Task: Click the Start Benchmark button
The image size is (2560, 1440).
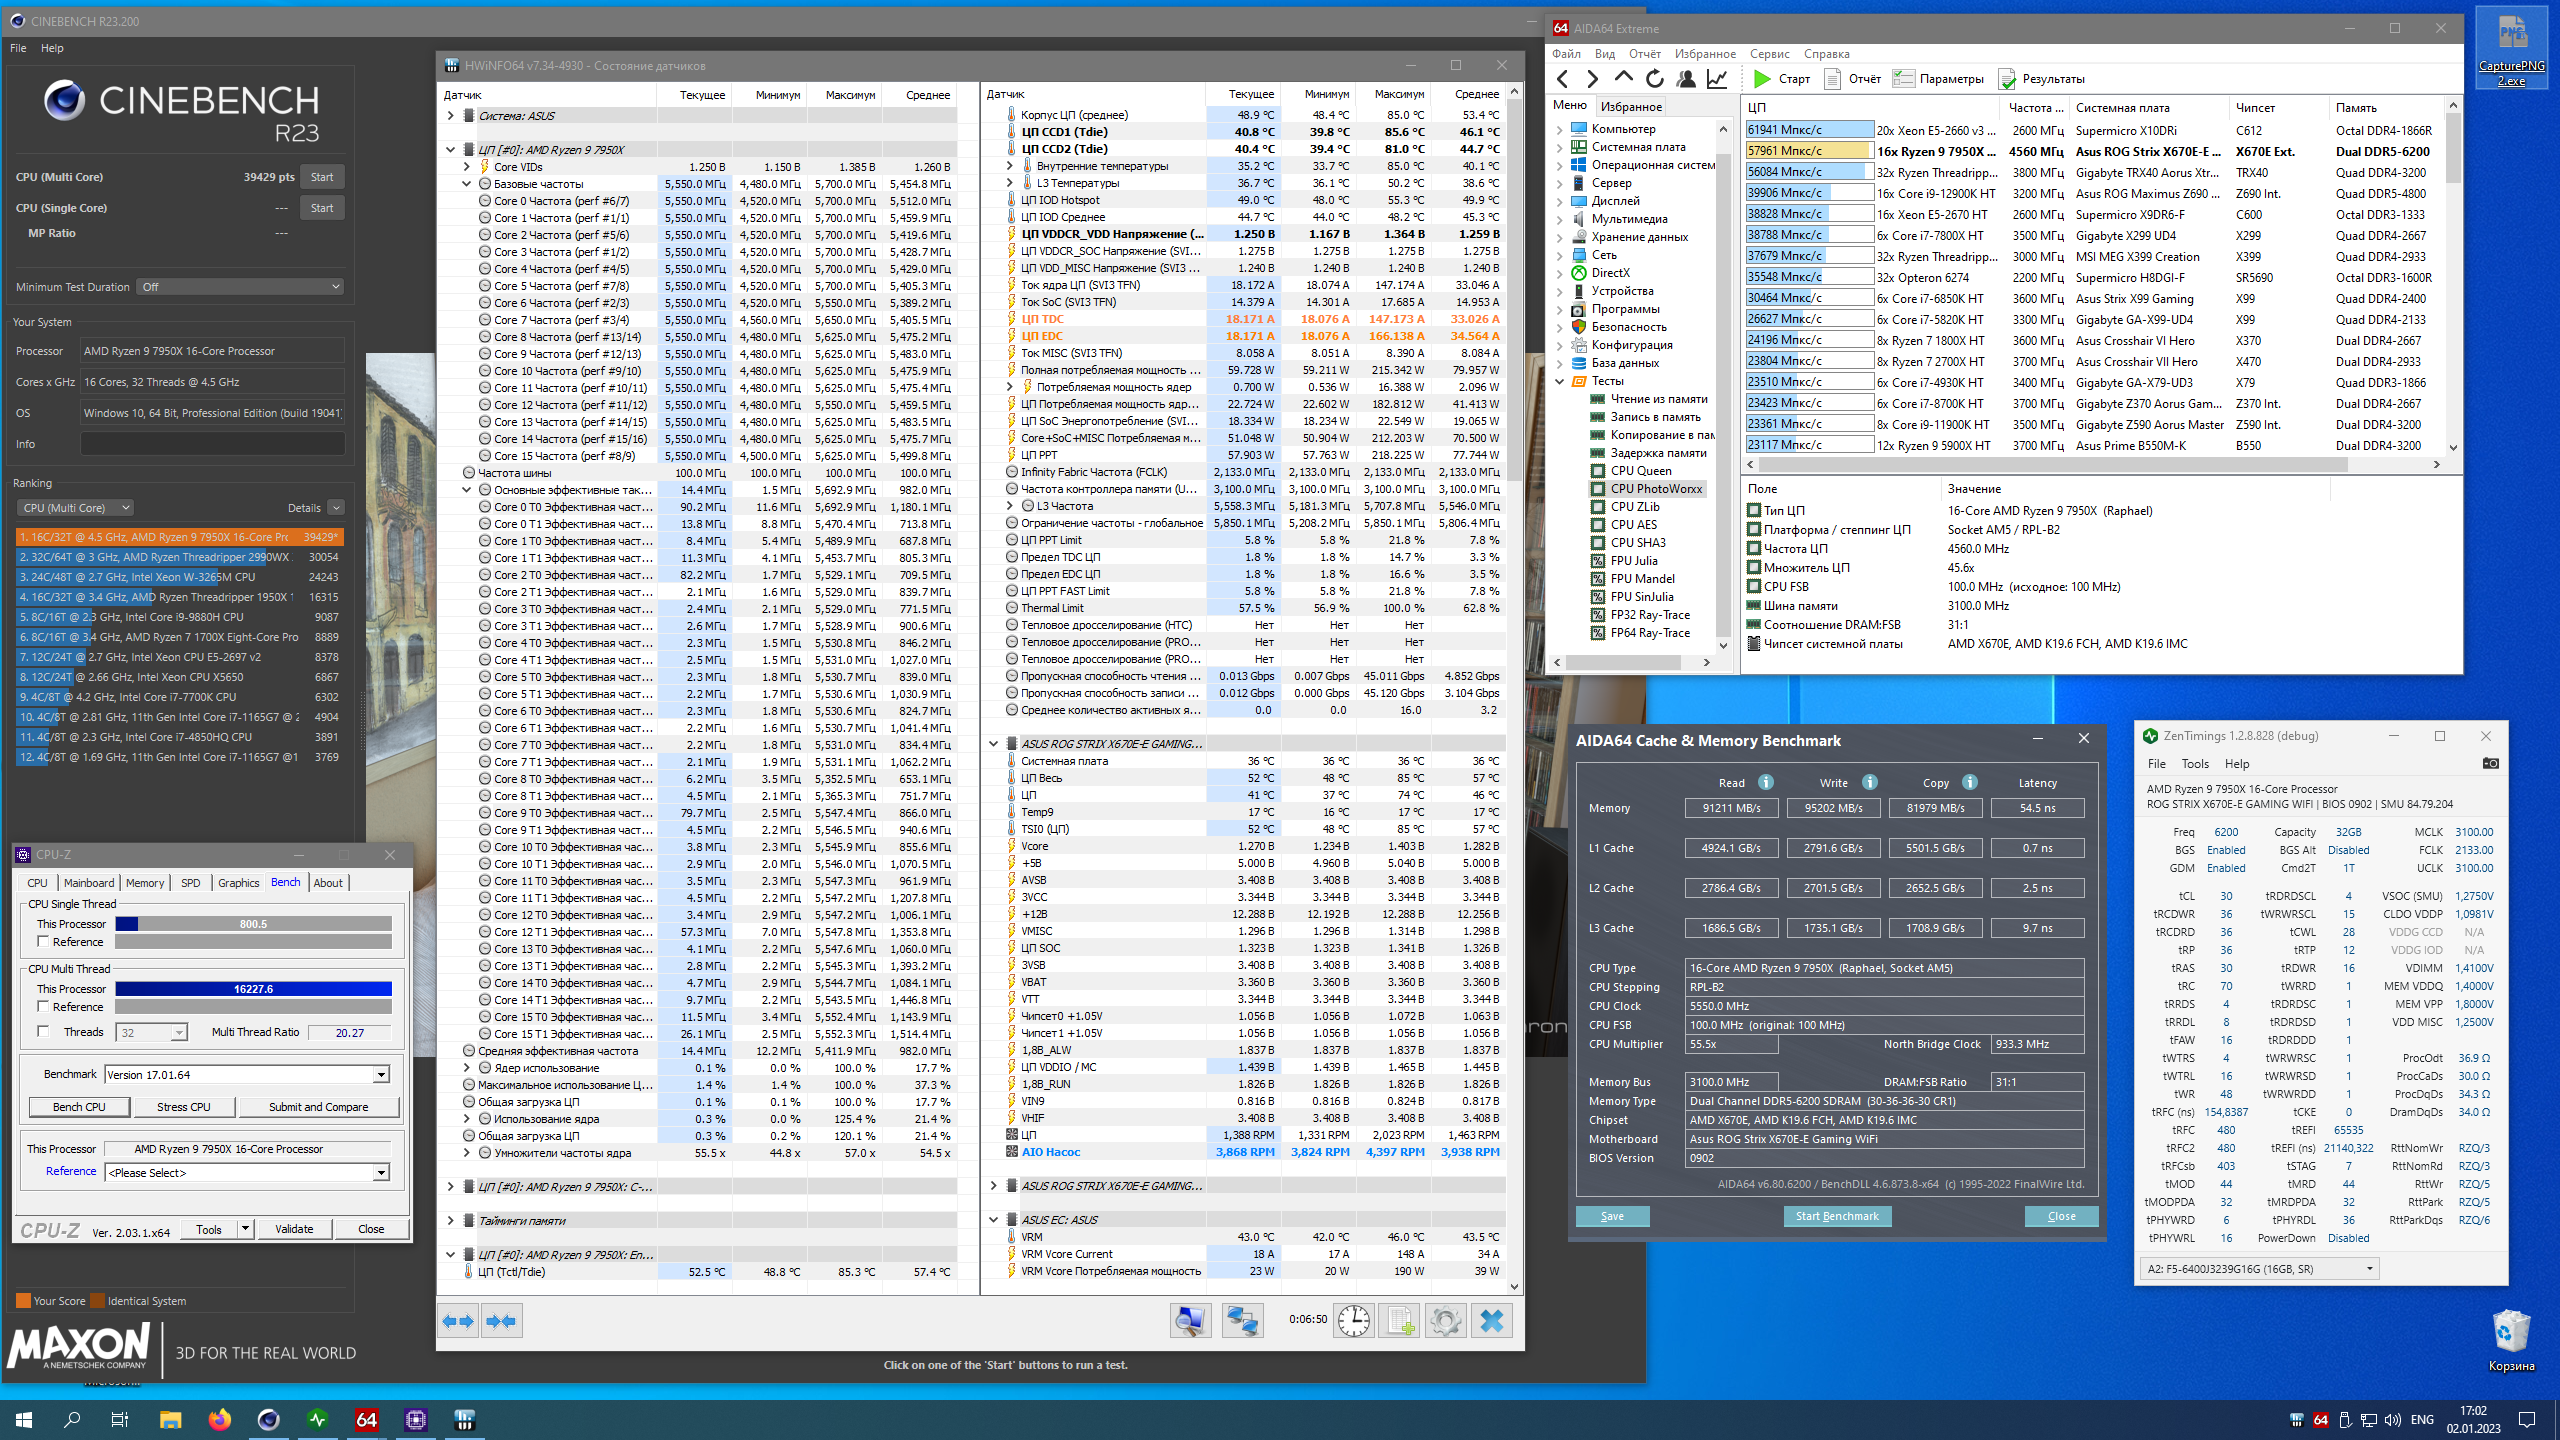Action: 1836,1216
